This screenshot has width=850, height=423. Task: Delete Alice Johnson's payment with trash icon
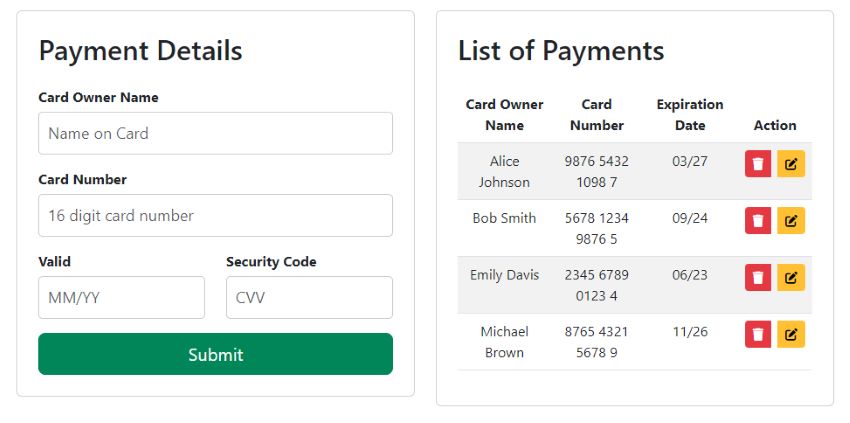(758, 164)
